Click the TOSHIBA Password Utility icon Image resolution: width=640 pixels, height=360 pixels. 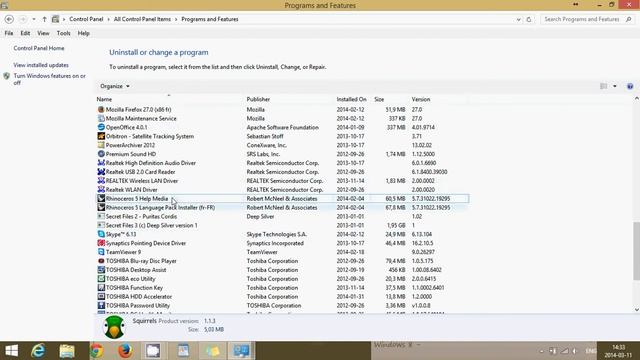[101, 305]
